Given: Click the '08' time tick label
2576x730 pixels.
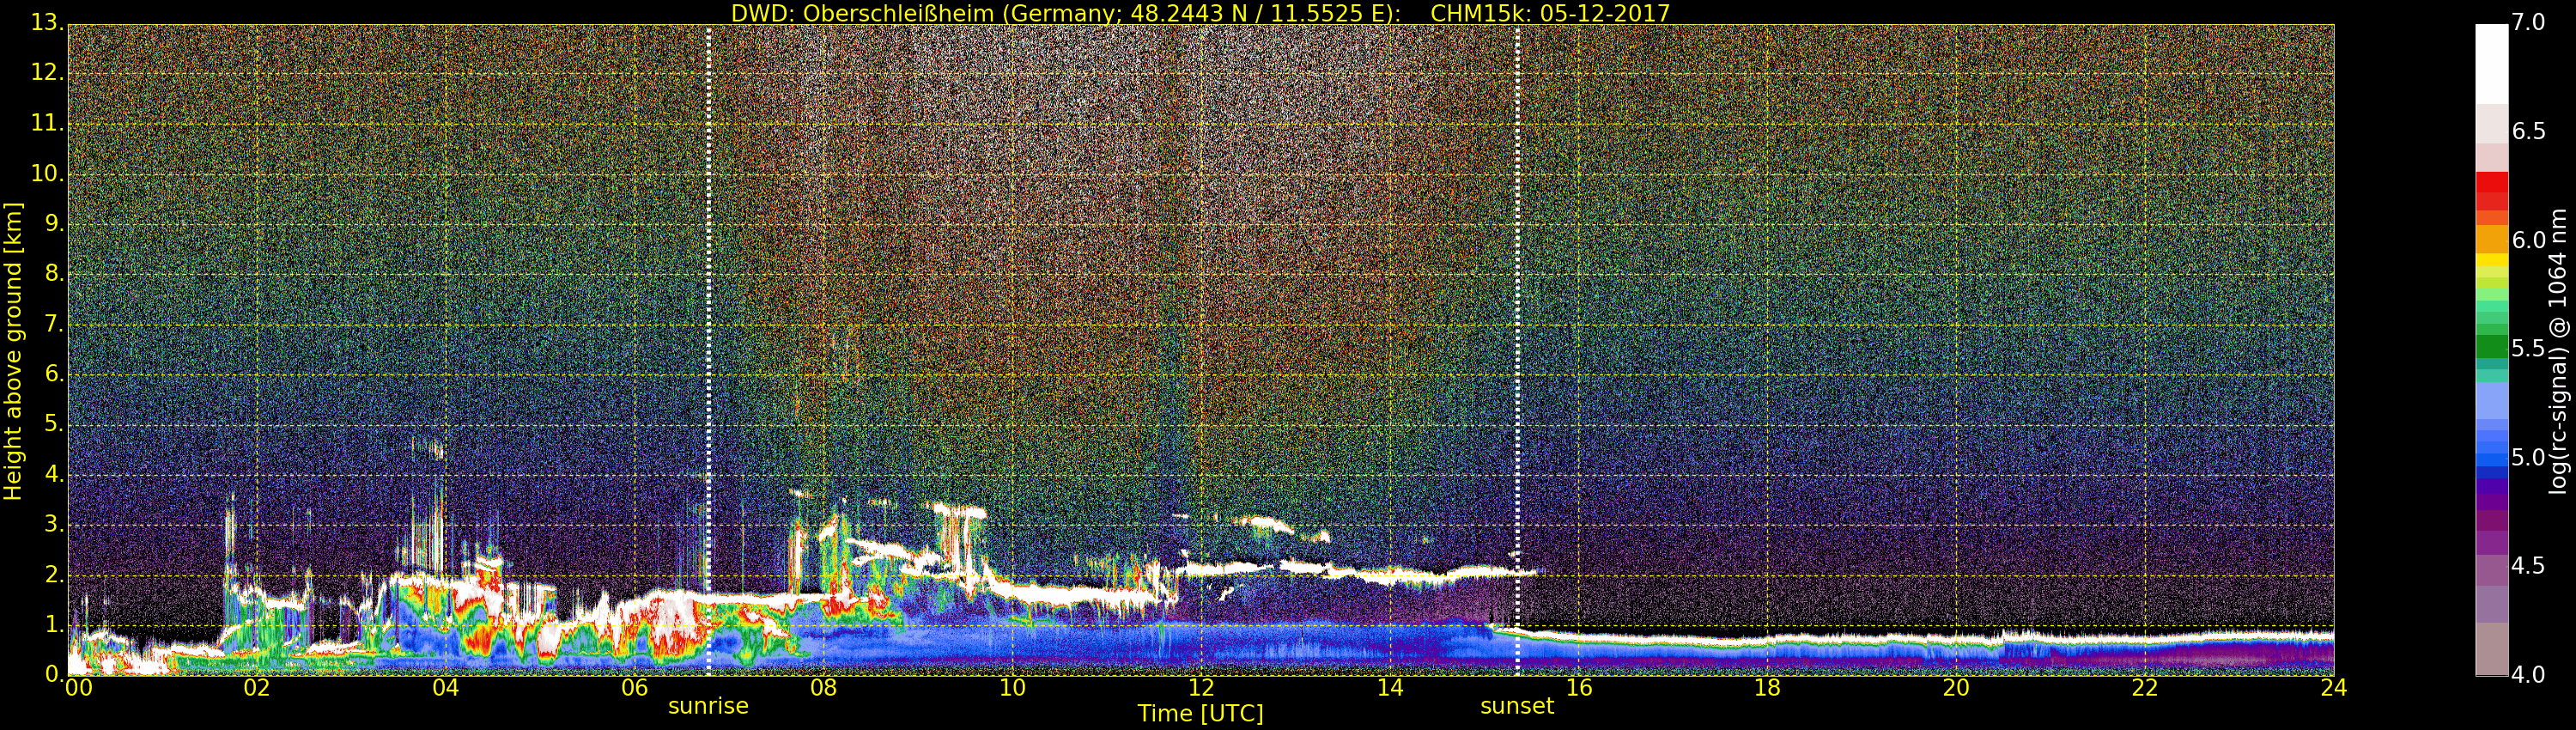Looking at the screenshot, I should 823,688.
